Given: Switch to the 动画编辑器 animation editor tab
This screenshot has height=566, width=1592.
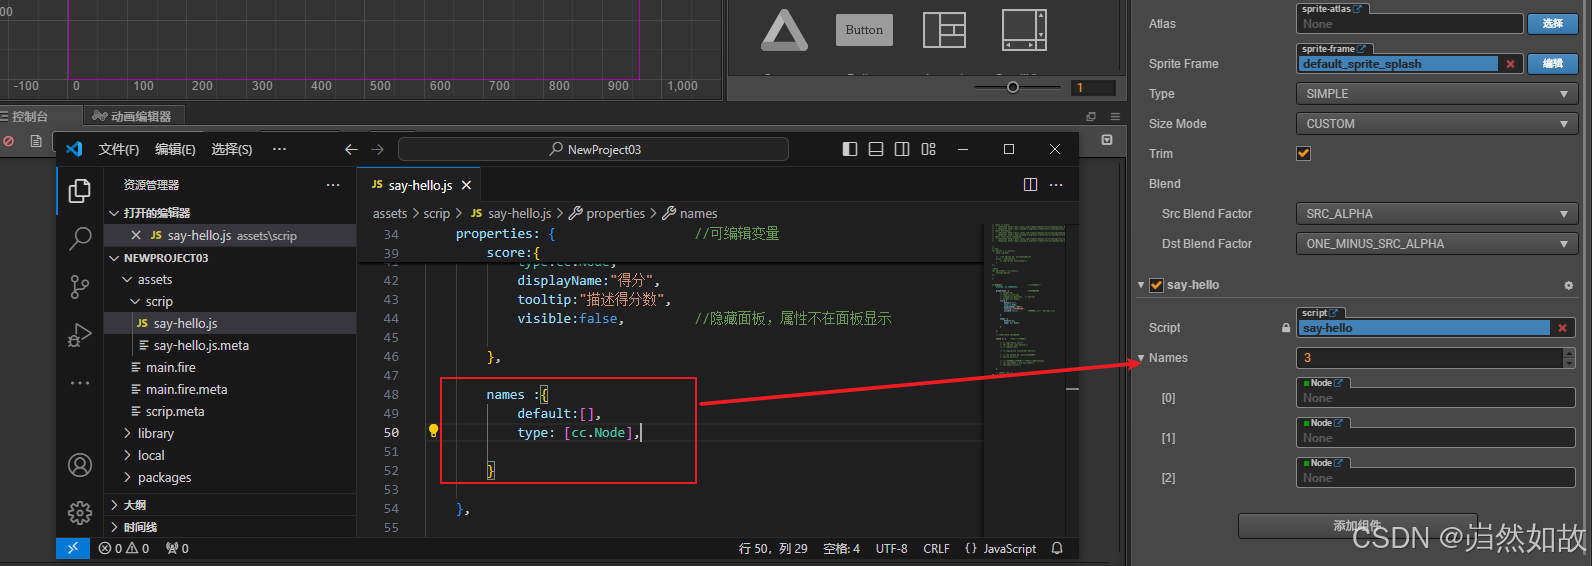Looking at the screenshot, I should pos(133,116).
